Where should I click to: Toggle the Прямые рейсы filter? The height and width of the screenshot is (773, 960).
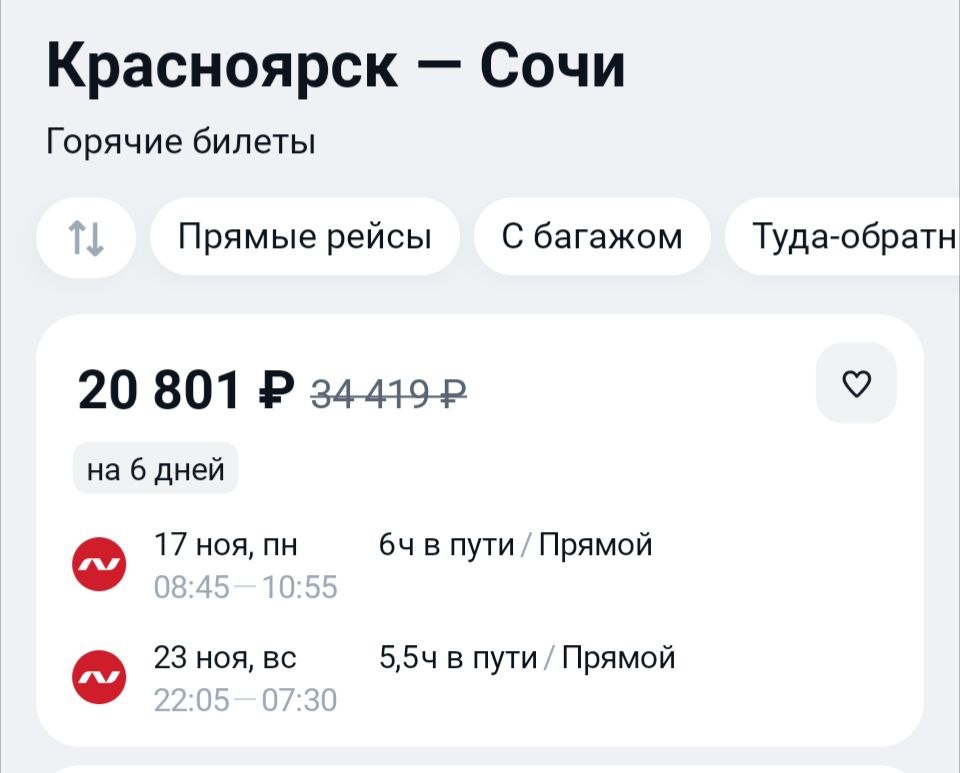pos(305,237)
